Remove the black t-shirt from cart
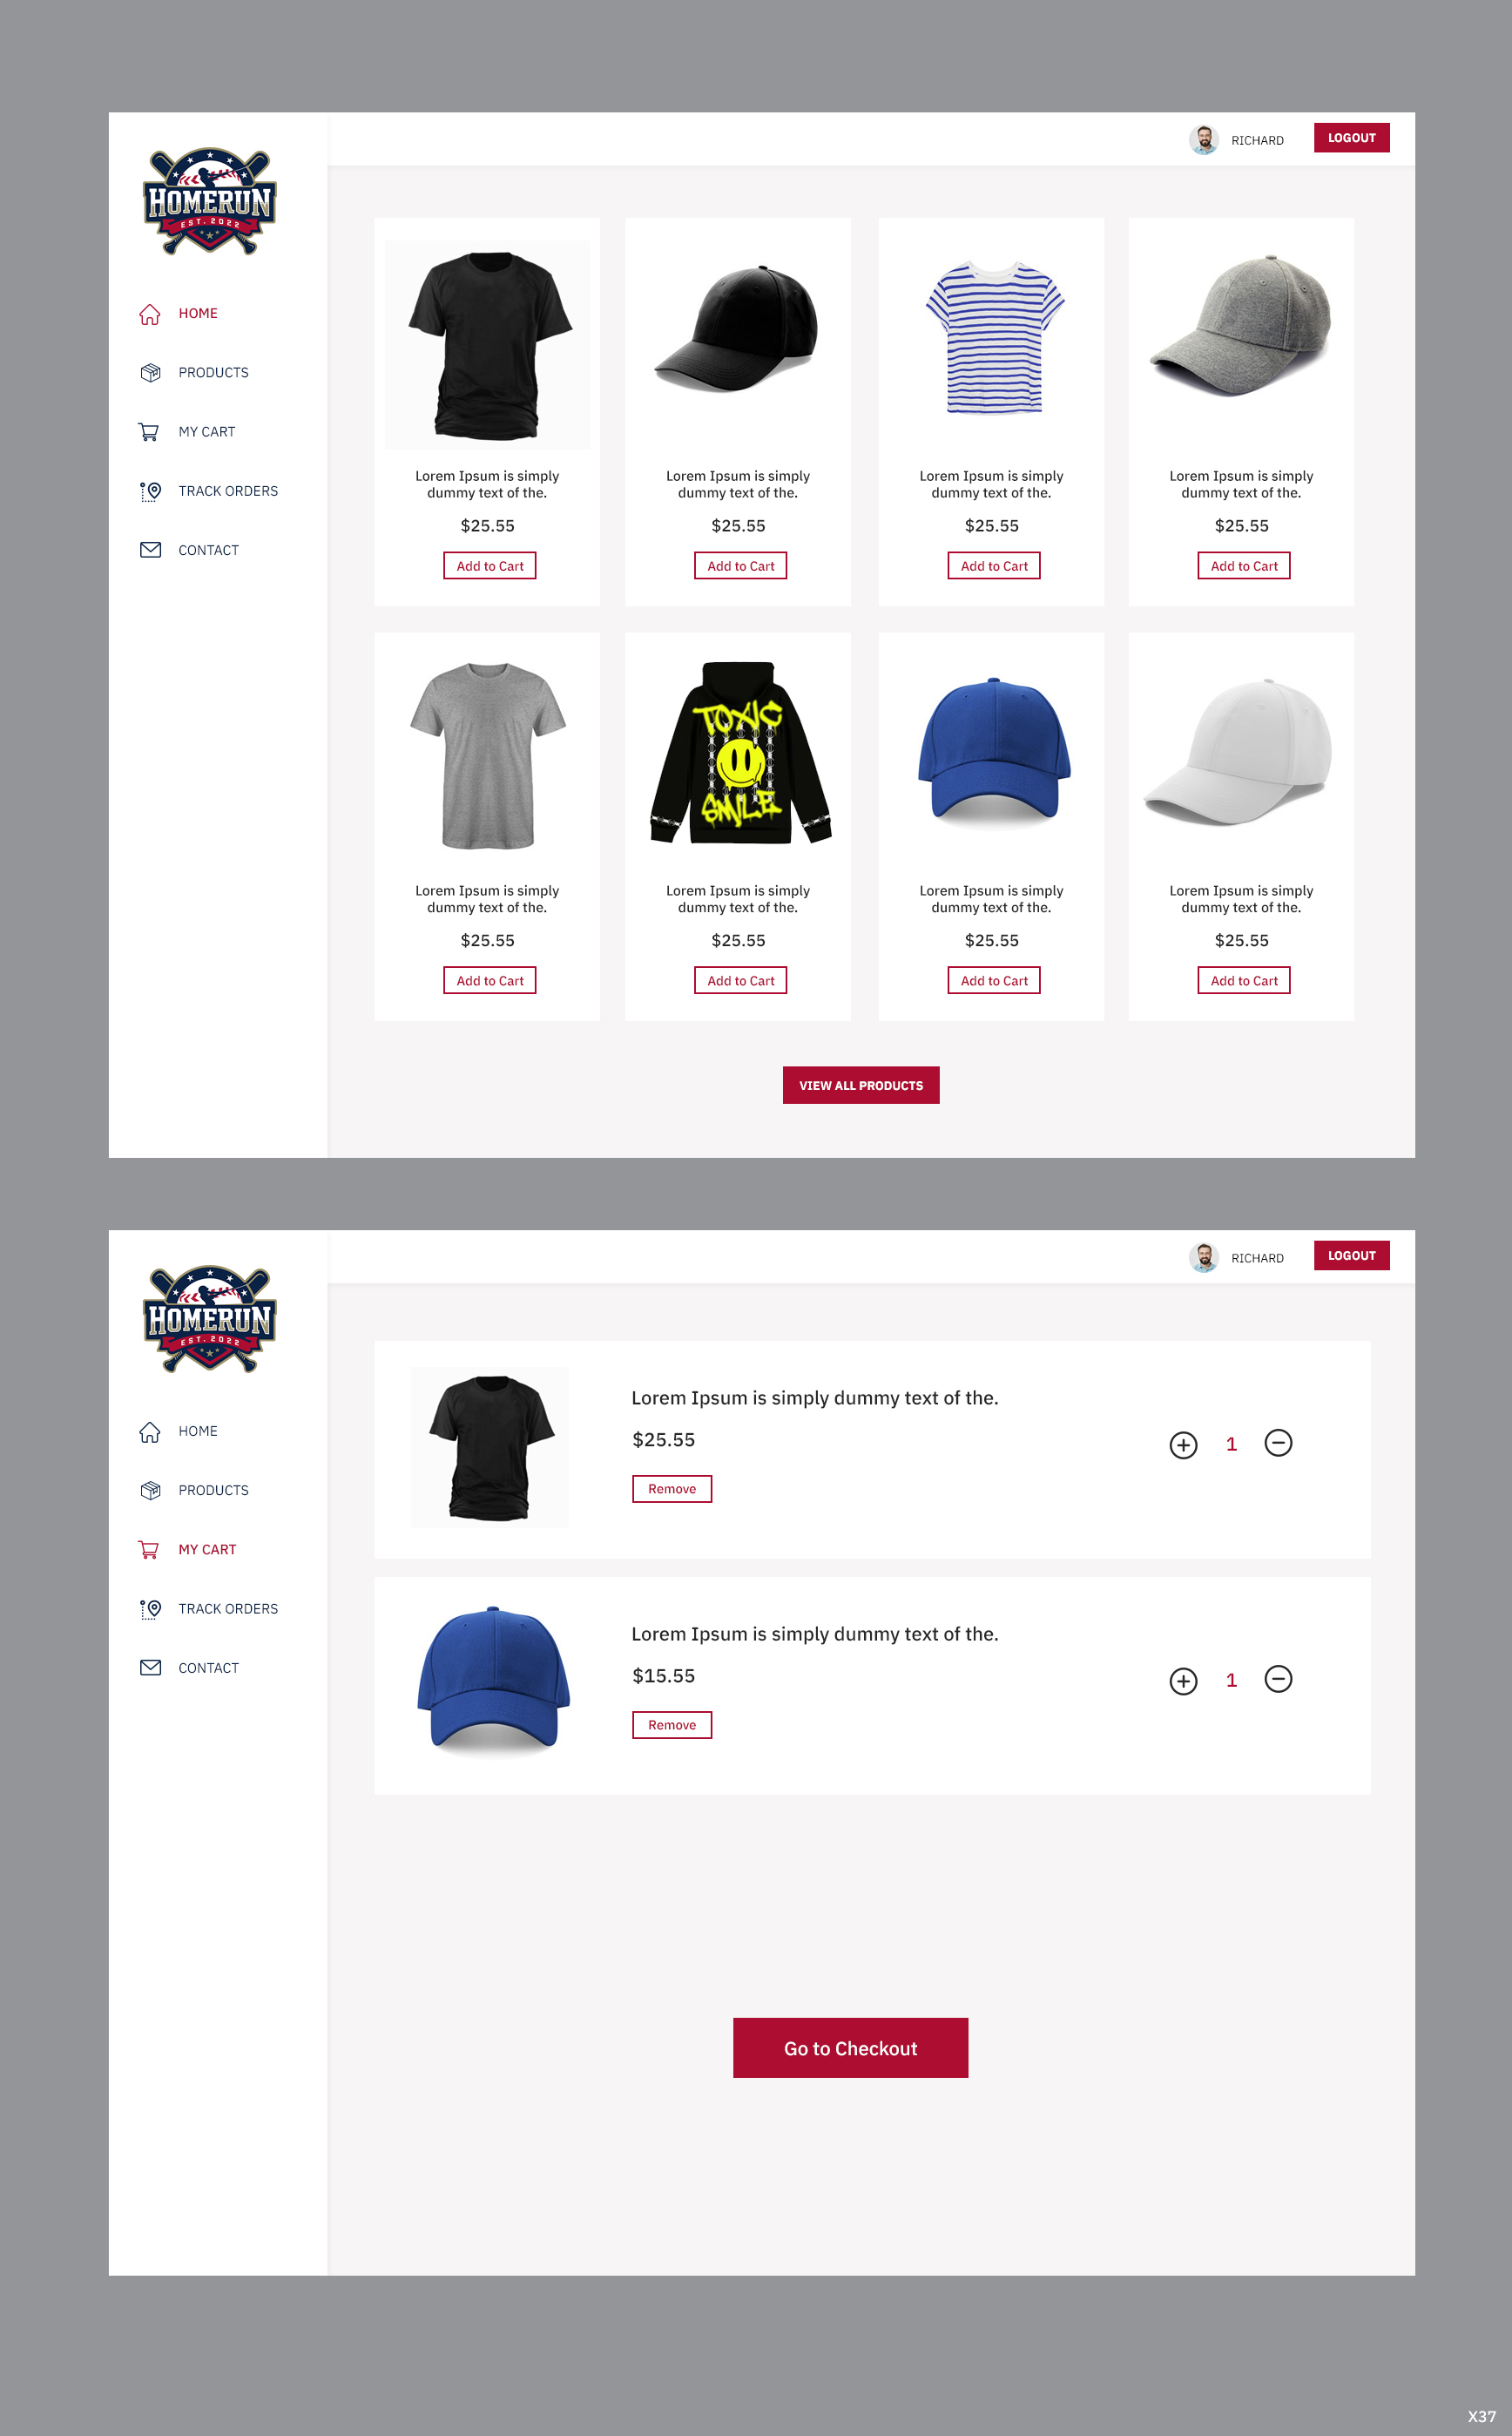 pos(672,1489)
